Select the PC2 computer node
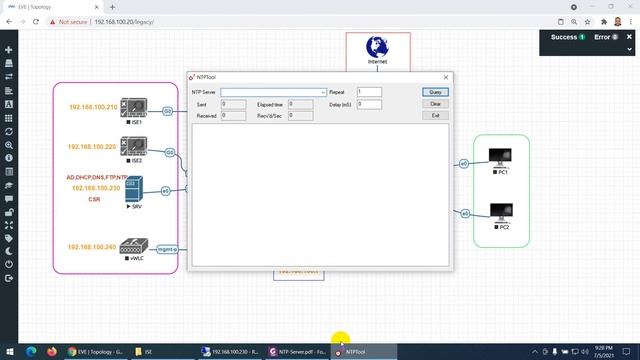 [x=501, y=213]
